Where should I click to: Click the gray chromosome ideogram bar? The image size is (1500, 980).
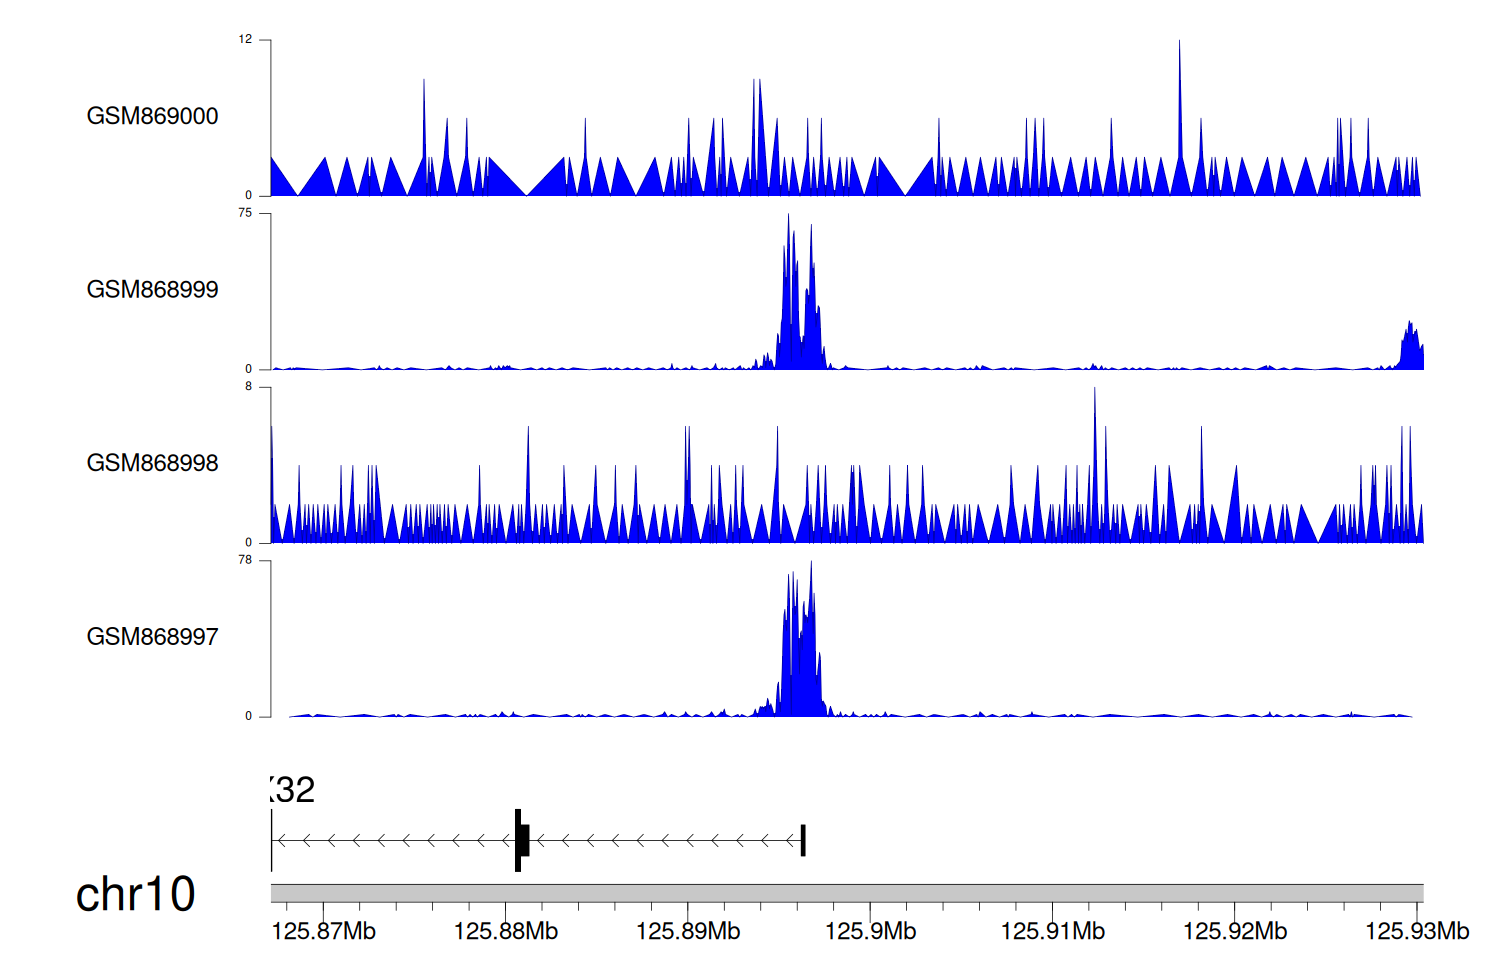[846, 893]
